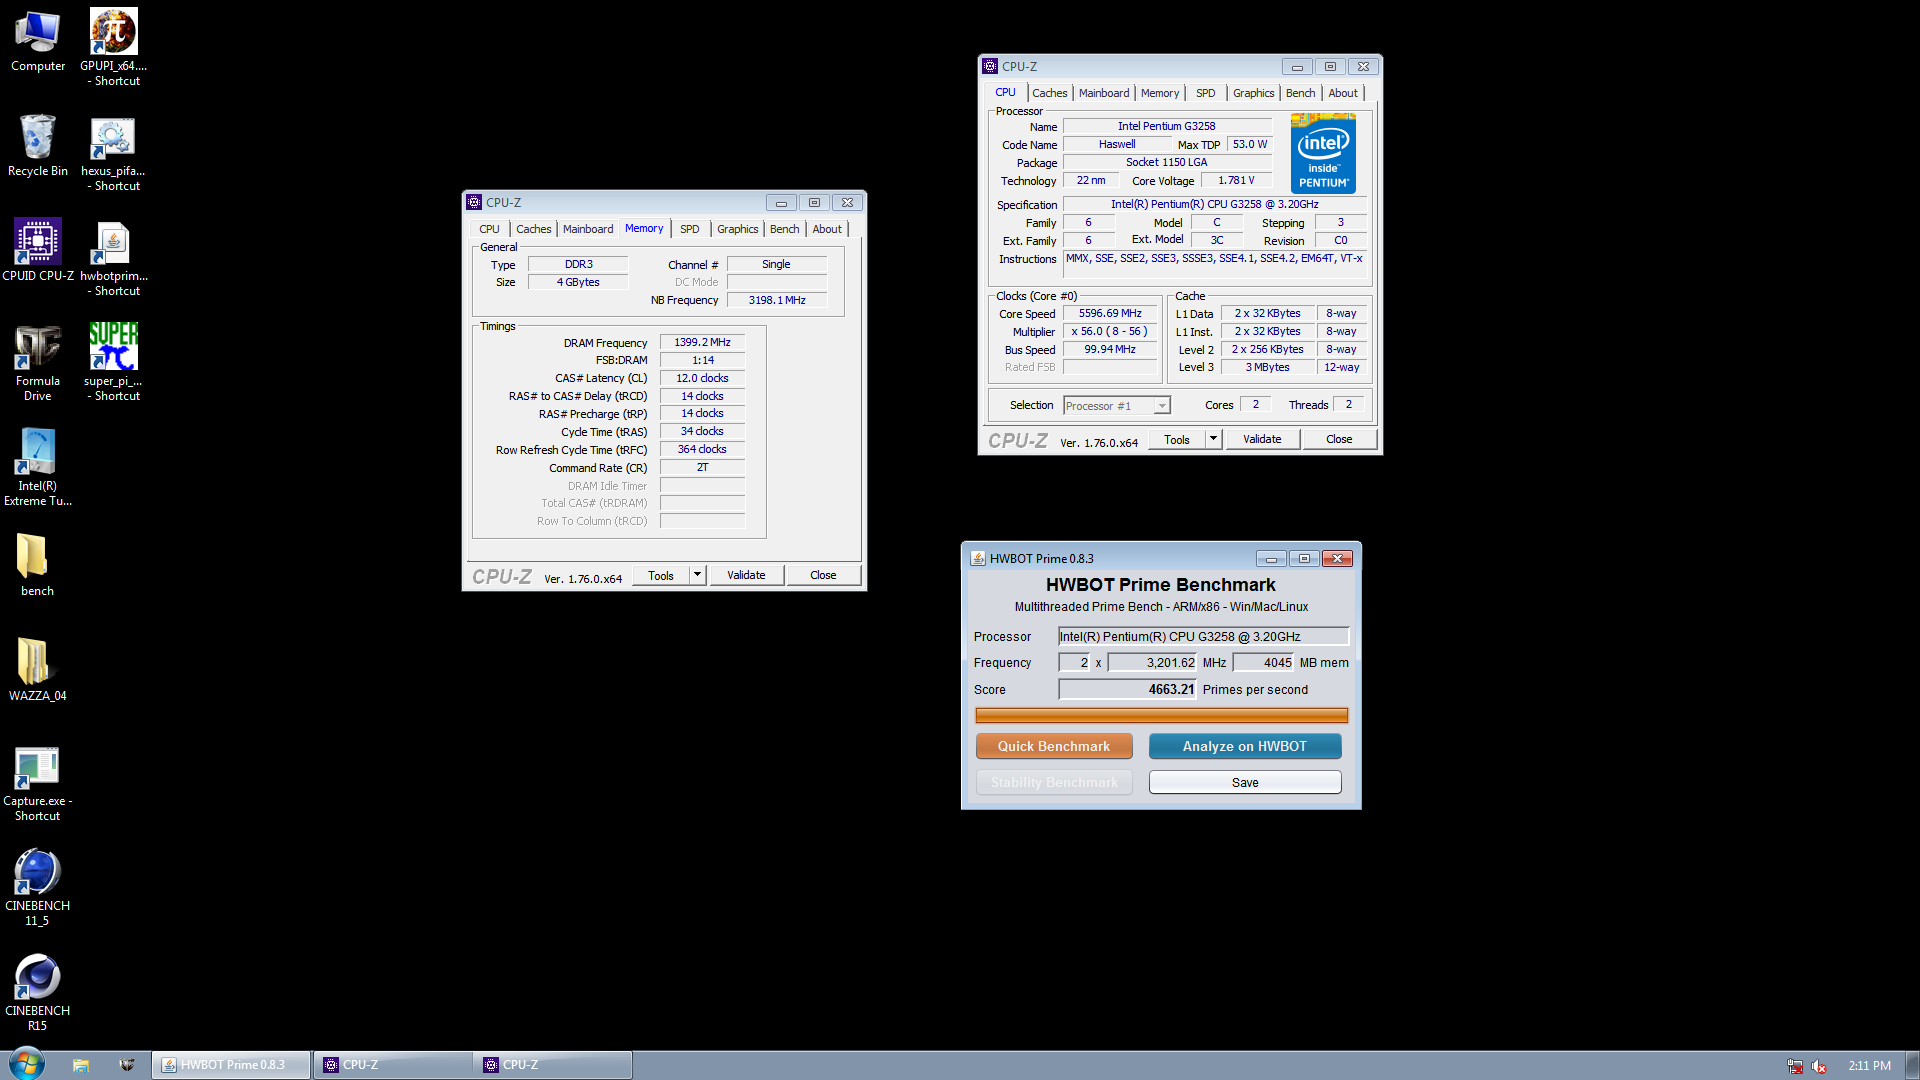Select Graphics tab in Memory CPU-Z window
Screen dimensions: 1920x1080
(x=738, y=229)
